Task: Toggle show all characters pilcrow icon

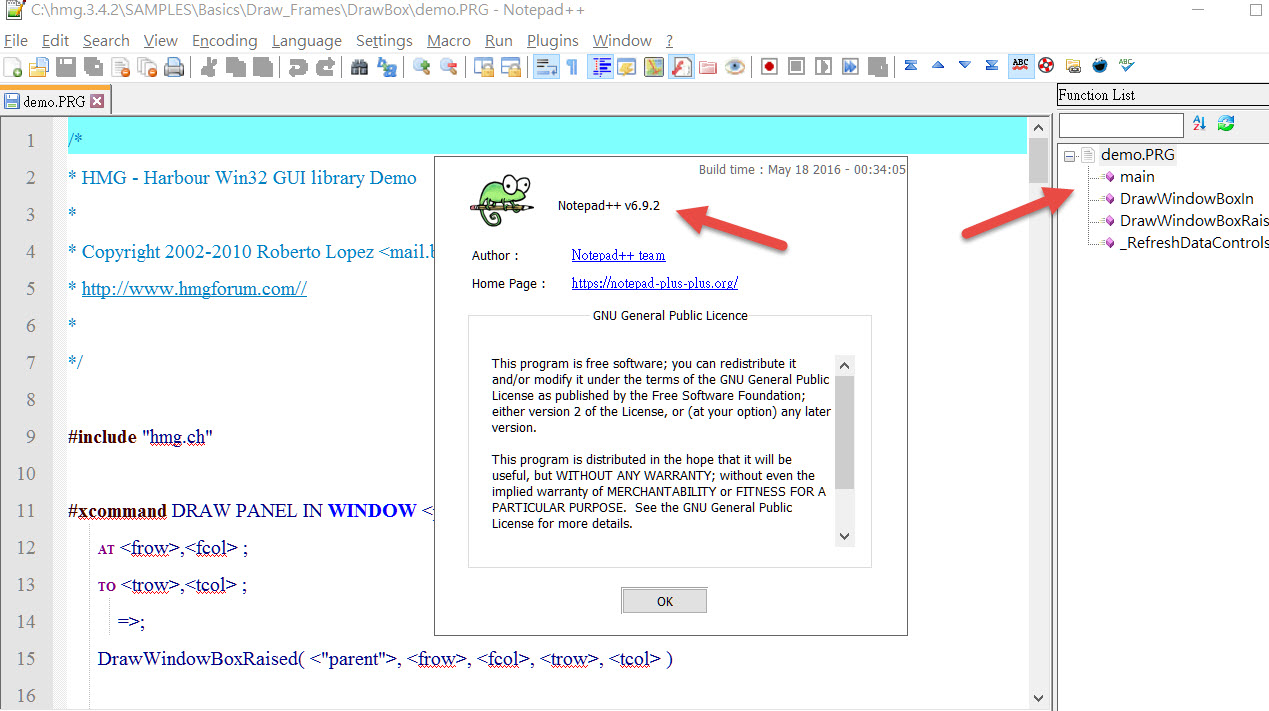Action: (572, 67)
